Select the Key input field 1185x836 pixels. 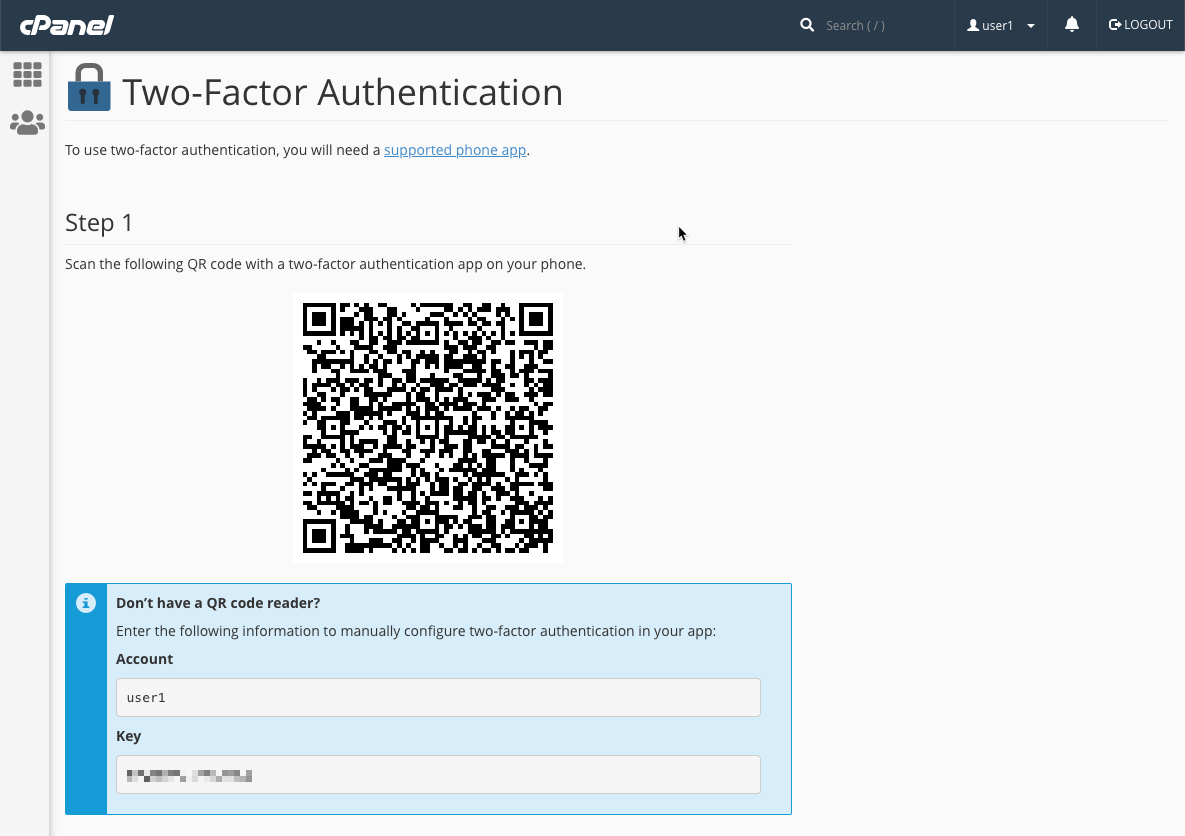(438, 774)
